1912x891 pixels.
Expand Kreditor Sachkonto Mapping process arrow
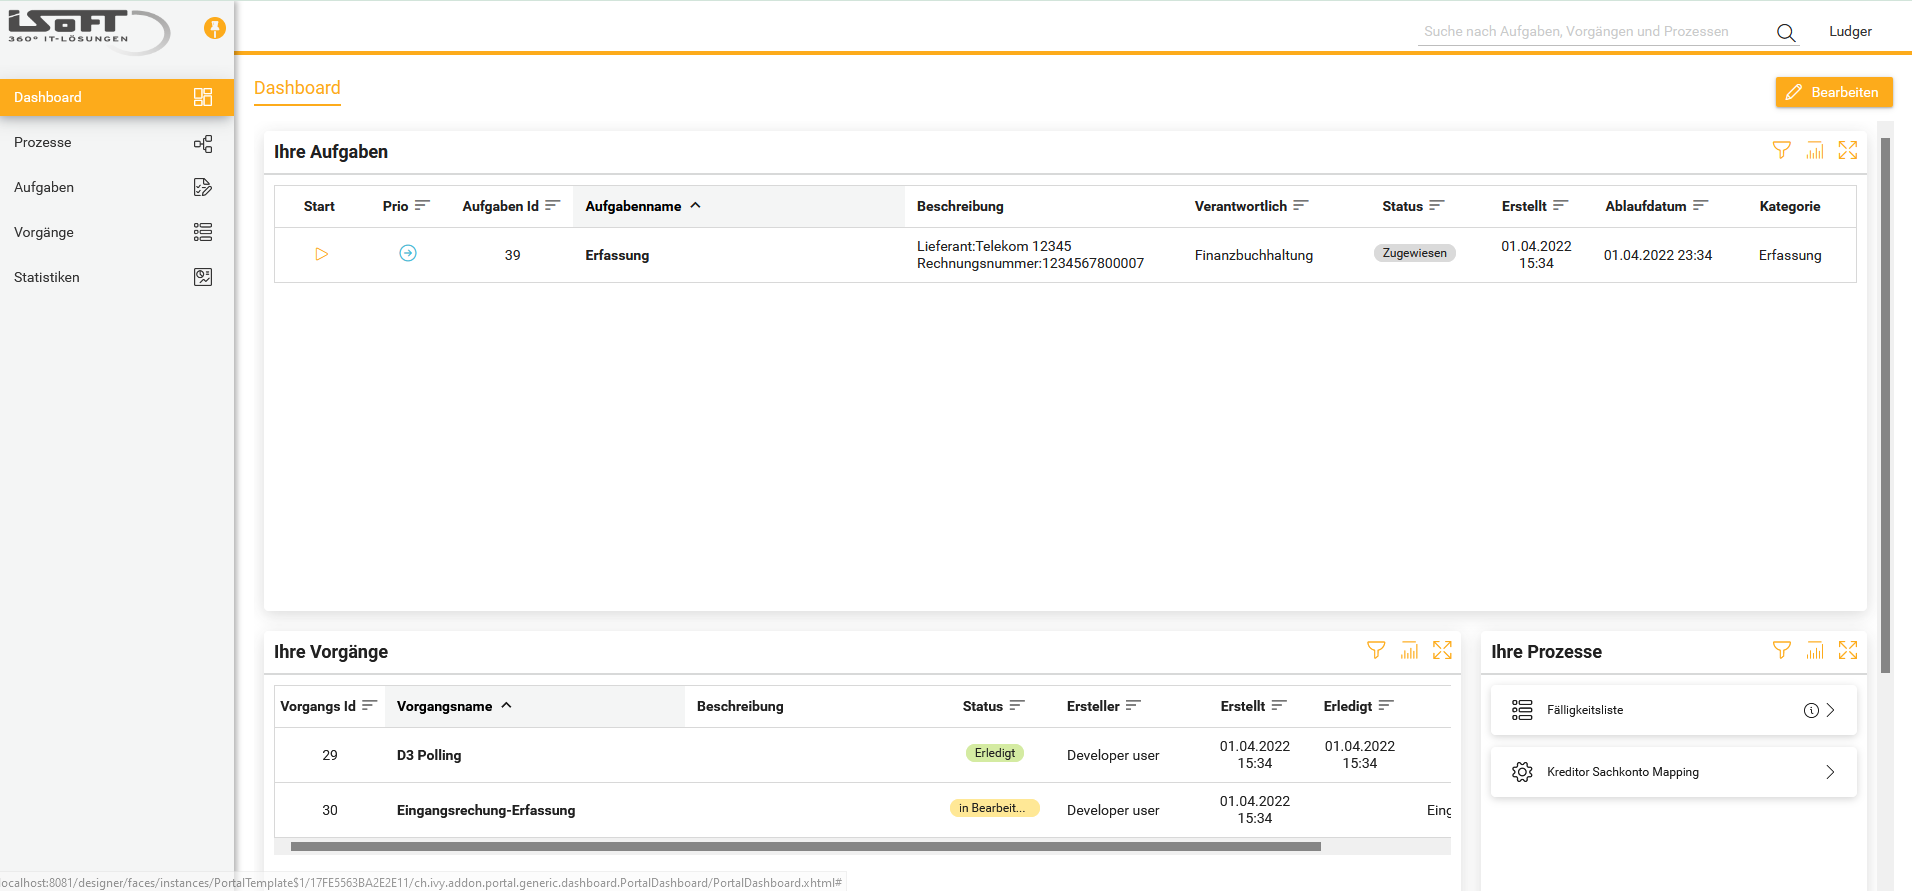(x=1830, y=772)
